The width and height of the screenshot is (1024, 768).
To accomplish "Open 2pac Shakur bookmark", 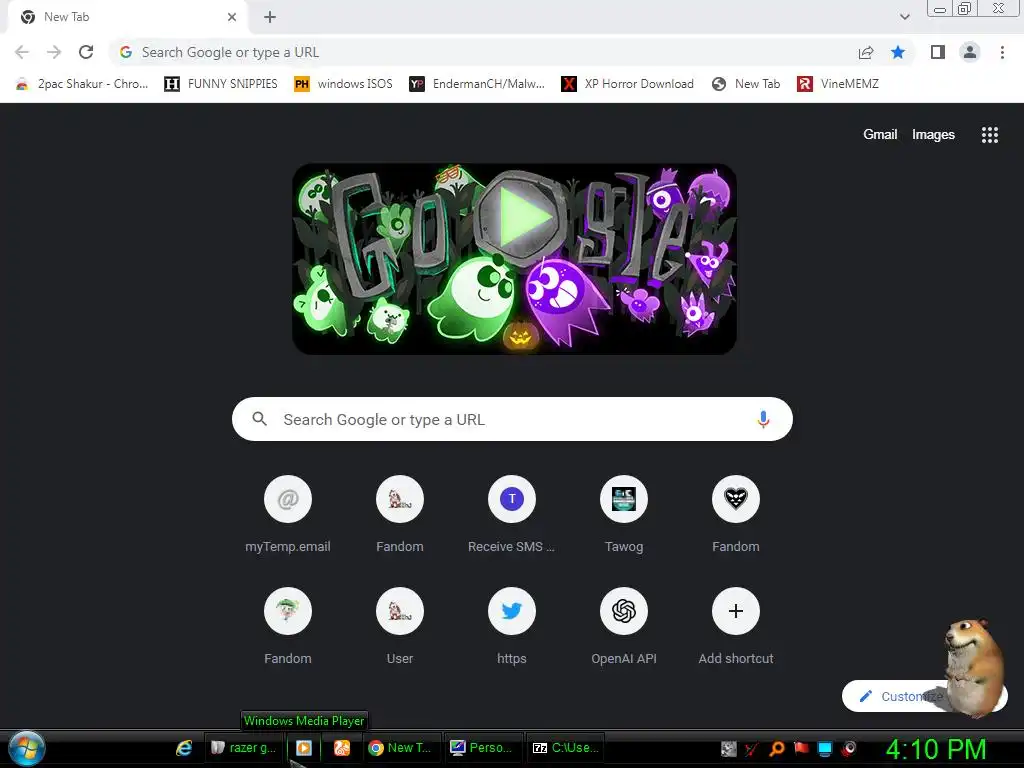I will coord(82,84).
